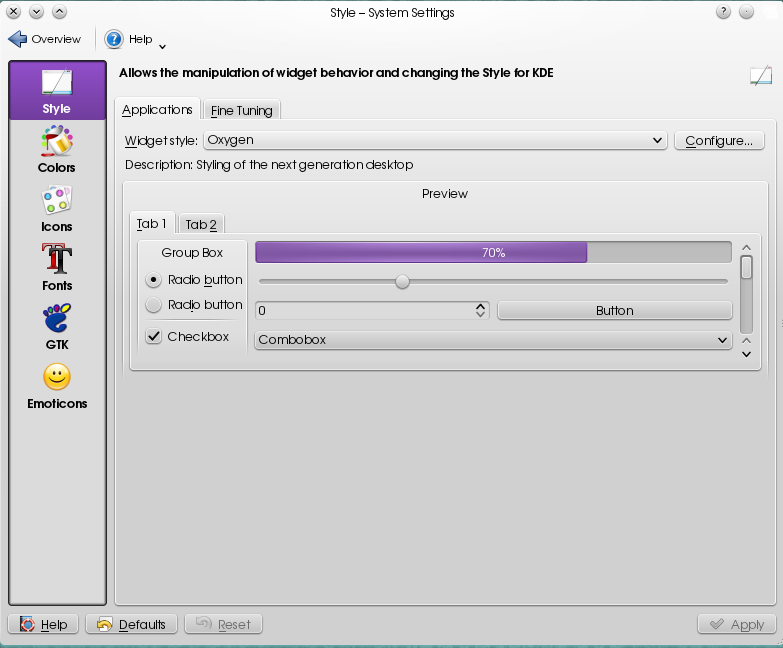The width and height of the screenshot is (783, 648).
Task: Click the Configure... button
Action: 719,140
